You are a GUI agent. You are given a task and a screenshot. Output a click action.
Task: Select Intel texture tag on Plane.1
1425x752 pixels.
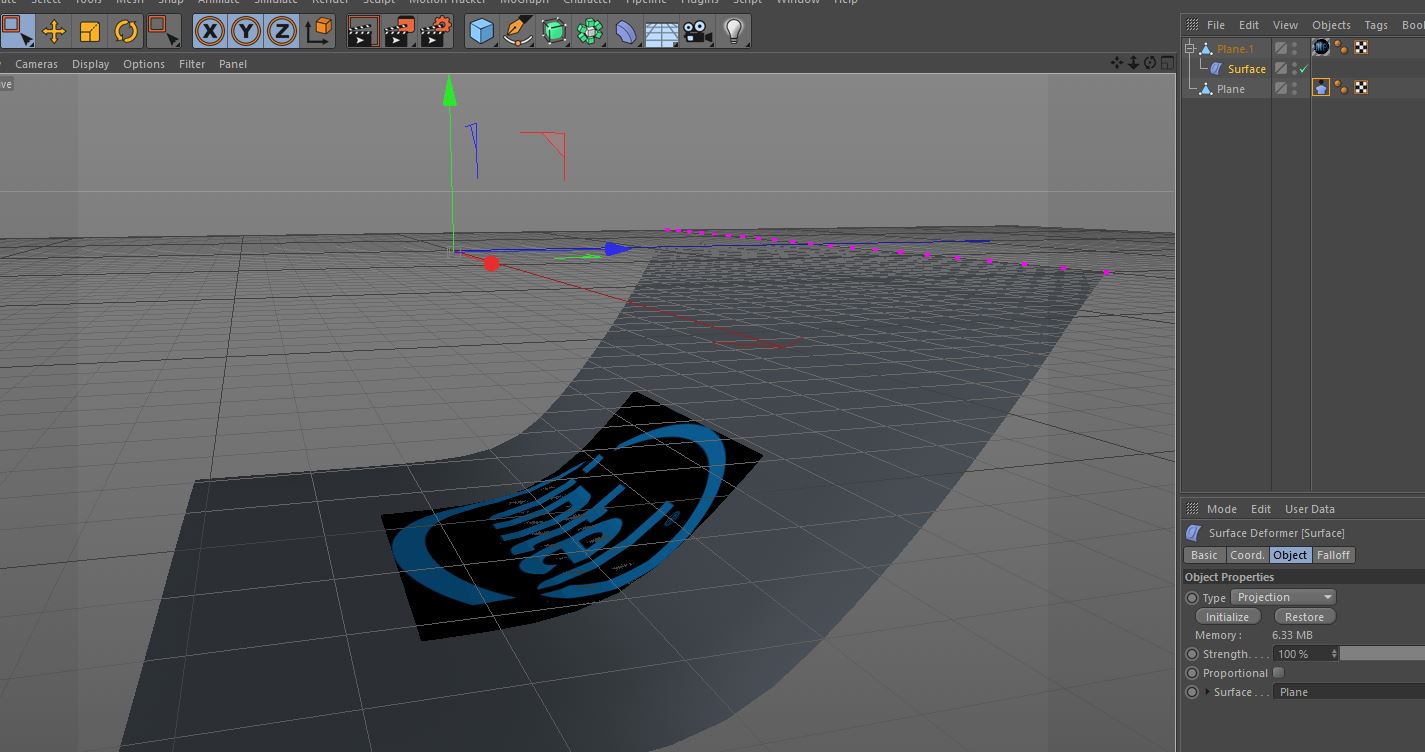[x=1321, y=47]
